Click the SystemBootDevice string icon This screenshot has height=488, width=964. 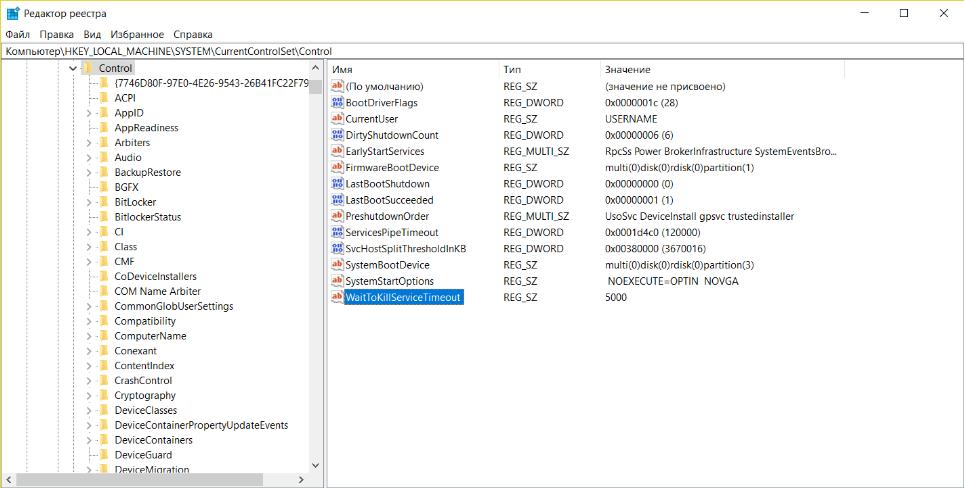tap(337, 265)
